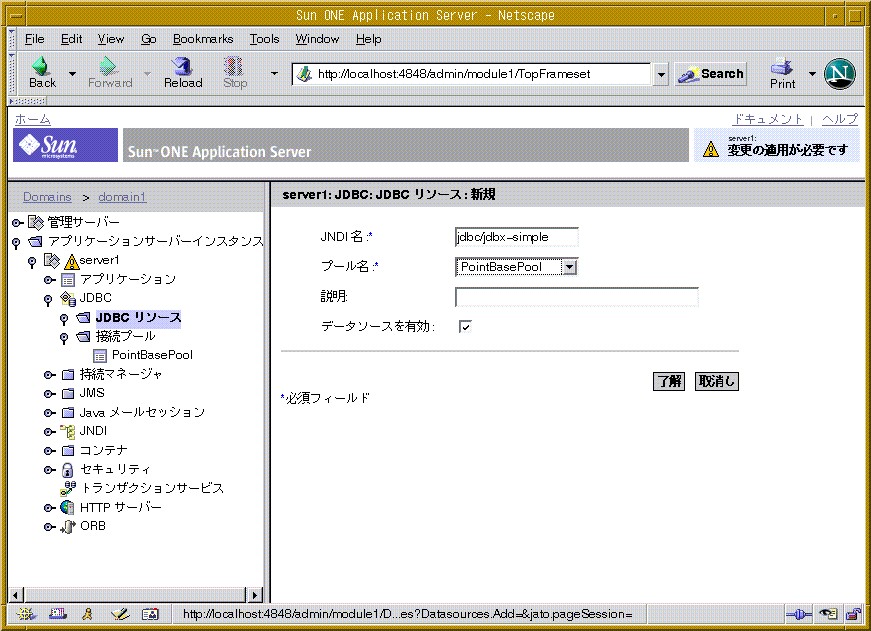
Task: Click the security lock status bar icon
Action: coord(853,614)
